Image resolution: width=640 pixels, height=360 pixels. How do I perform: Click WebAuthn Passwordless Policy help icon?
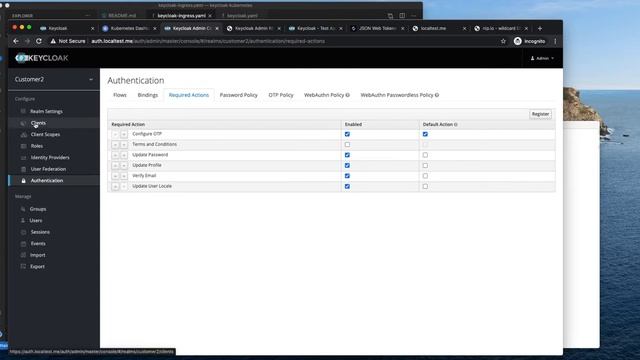point(437,95)
